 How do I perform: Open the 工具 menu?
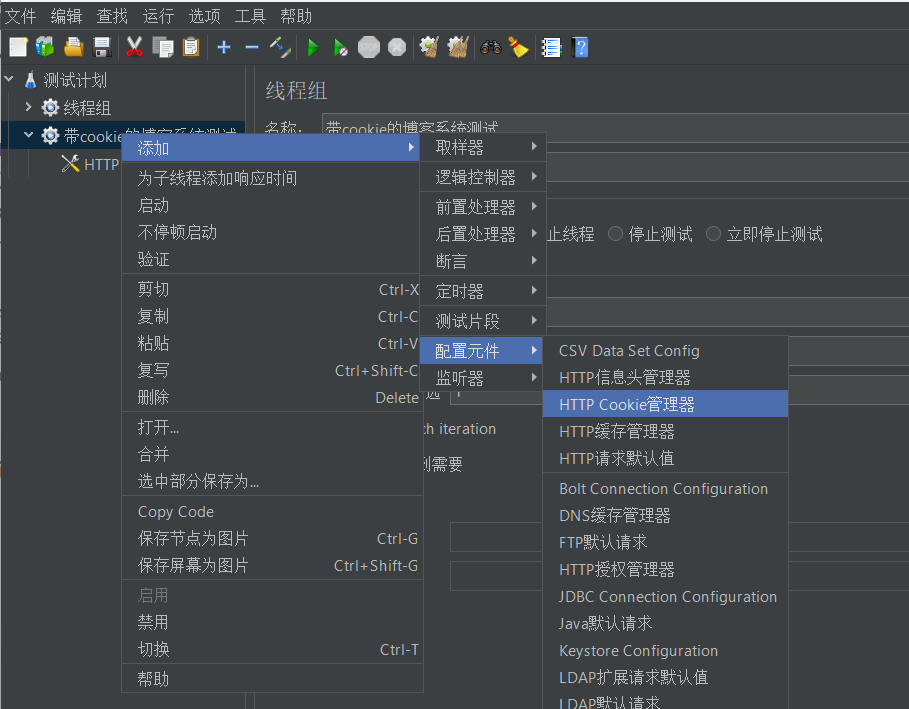250,16
